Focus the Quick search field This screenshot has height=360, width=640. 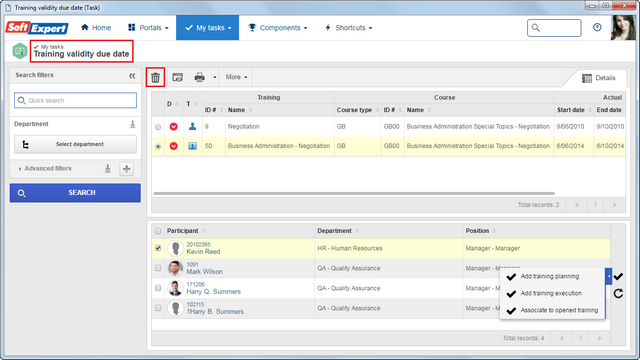tap(76, 100)
